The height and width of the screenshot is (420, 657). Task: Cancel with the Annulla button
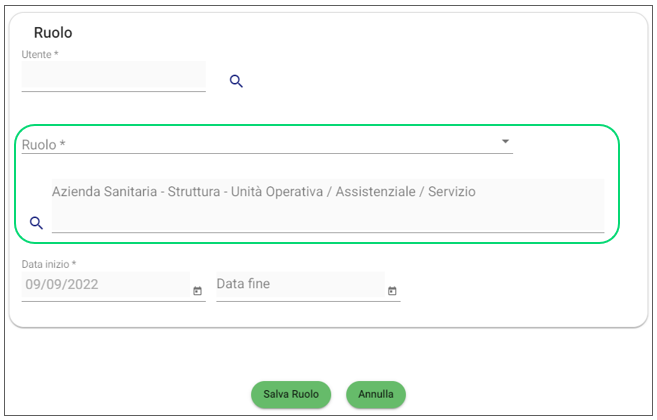(376, 394)
